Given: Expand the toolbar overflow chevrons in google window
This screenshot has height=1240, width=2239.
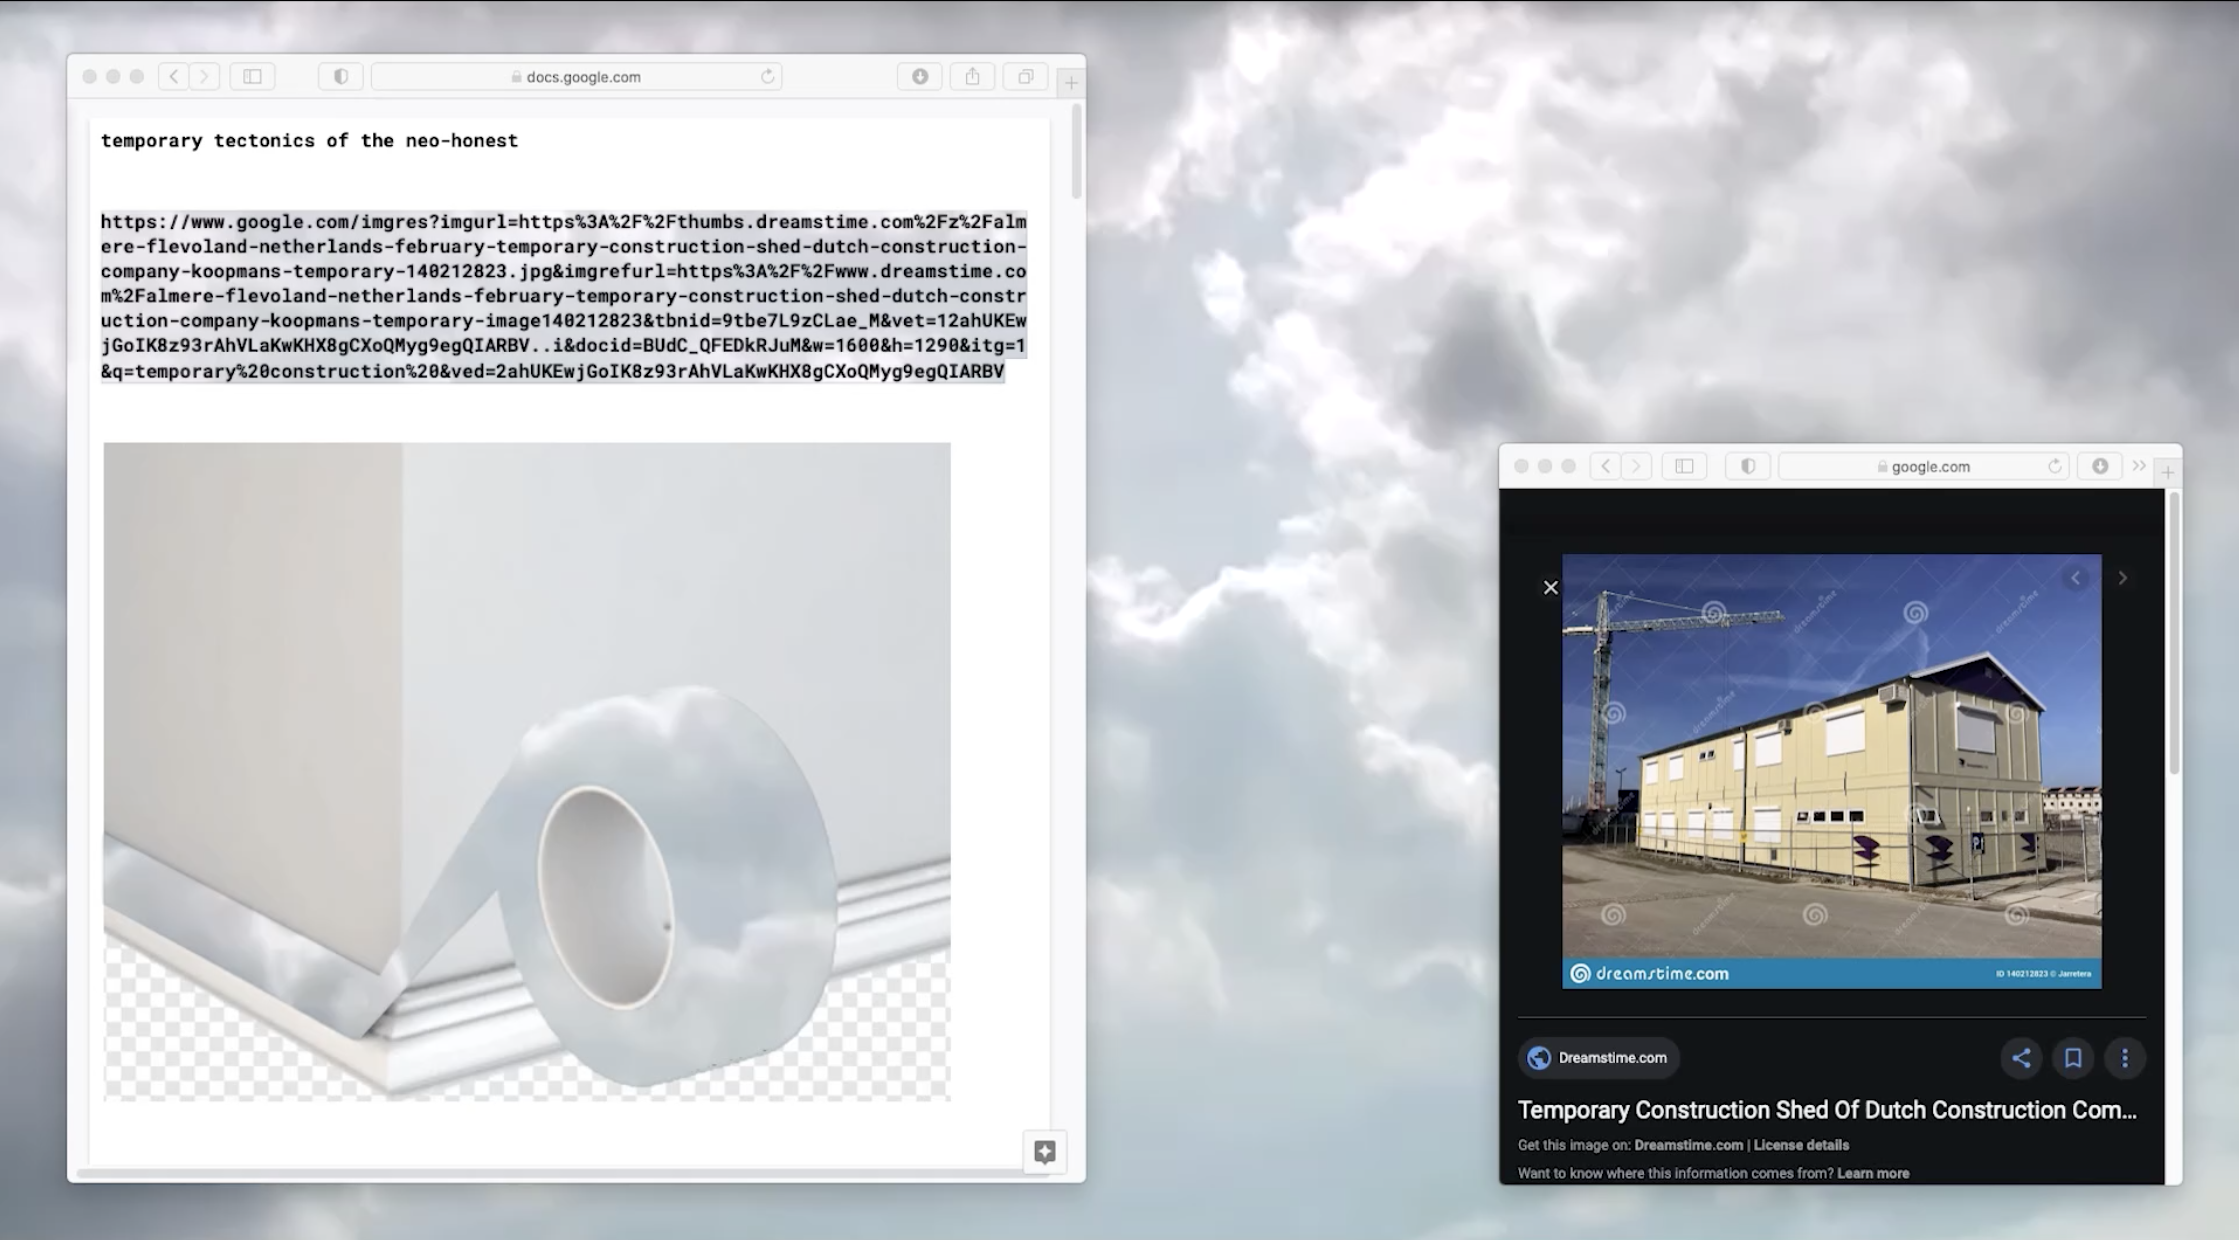Looking at the screenshot, I should (x=2138, y=466).
